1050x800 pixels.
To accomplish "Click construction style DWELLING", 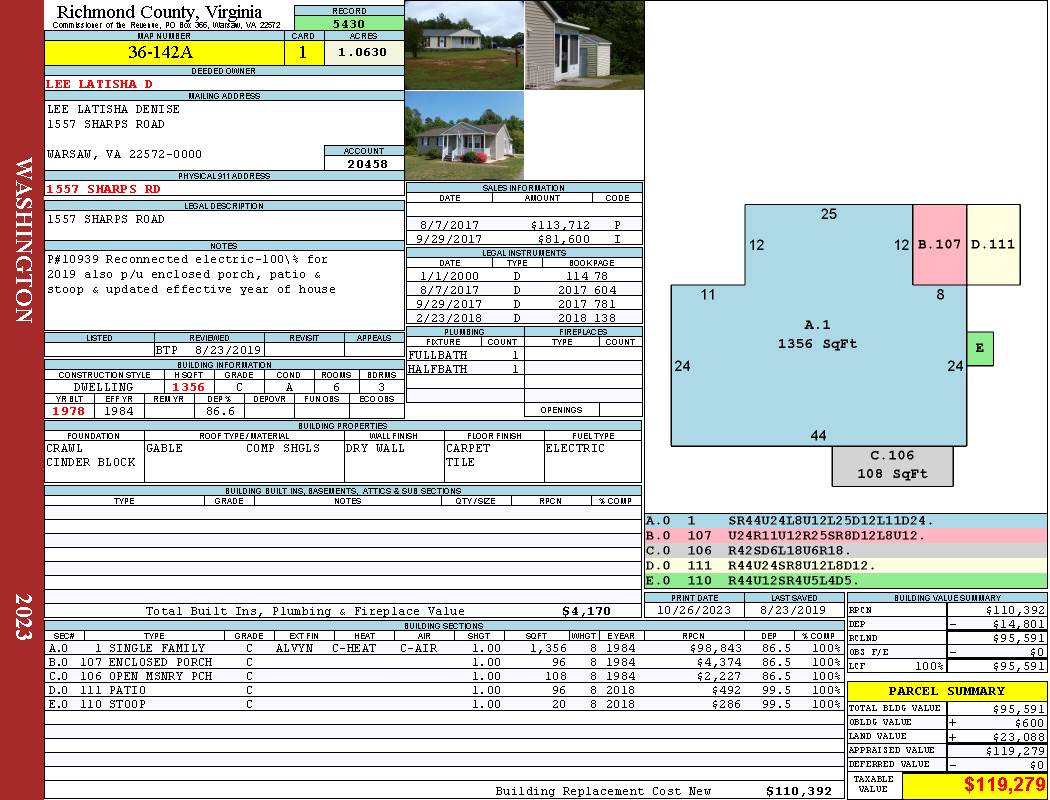I will 103,387.
